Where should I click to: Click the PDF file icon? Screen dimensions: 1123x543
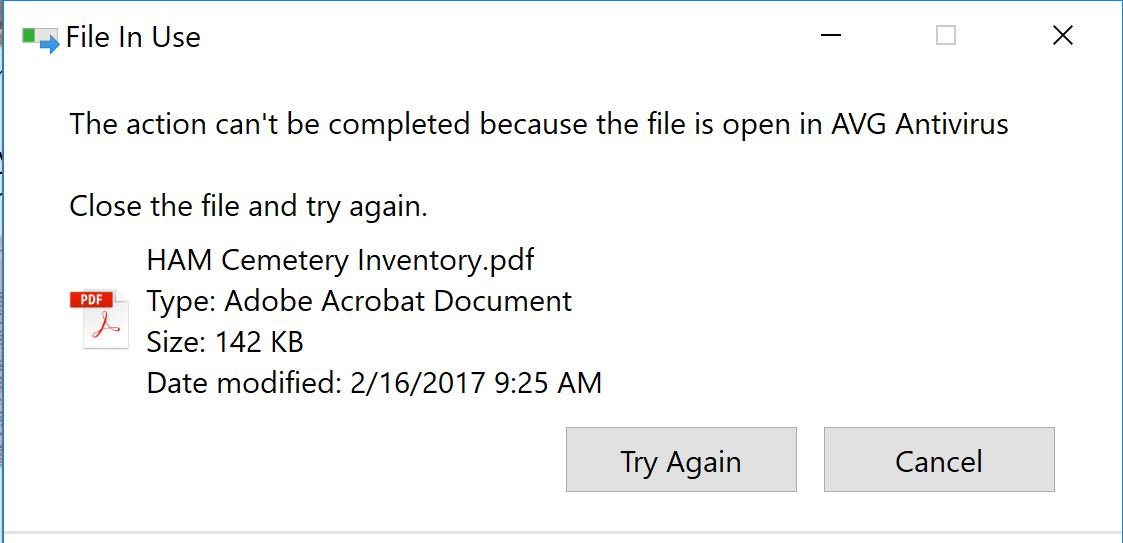99,319
